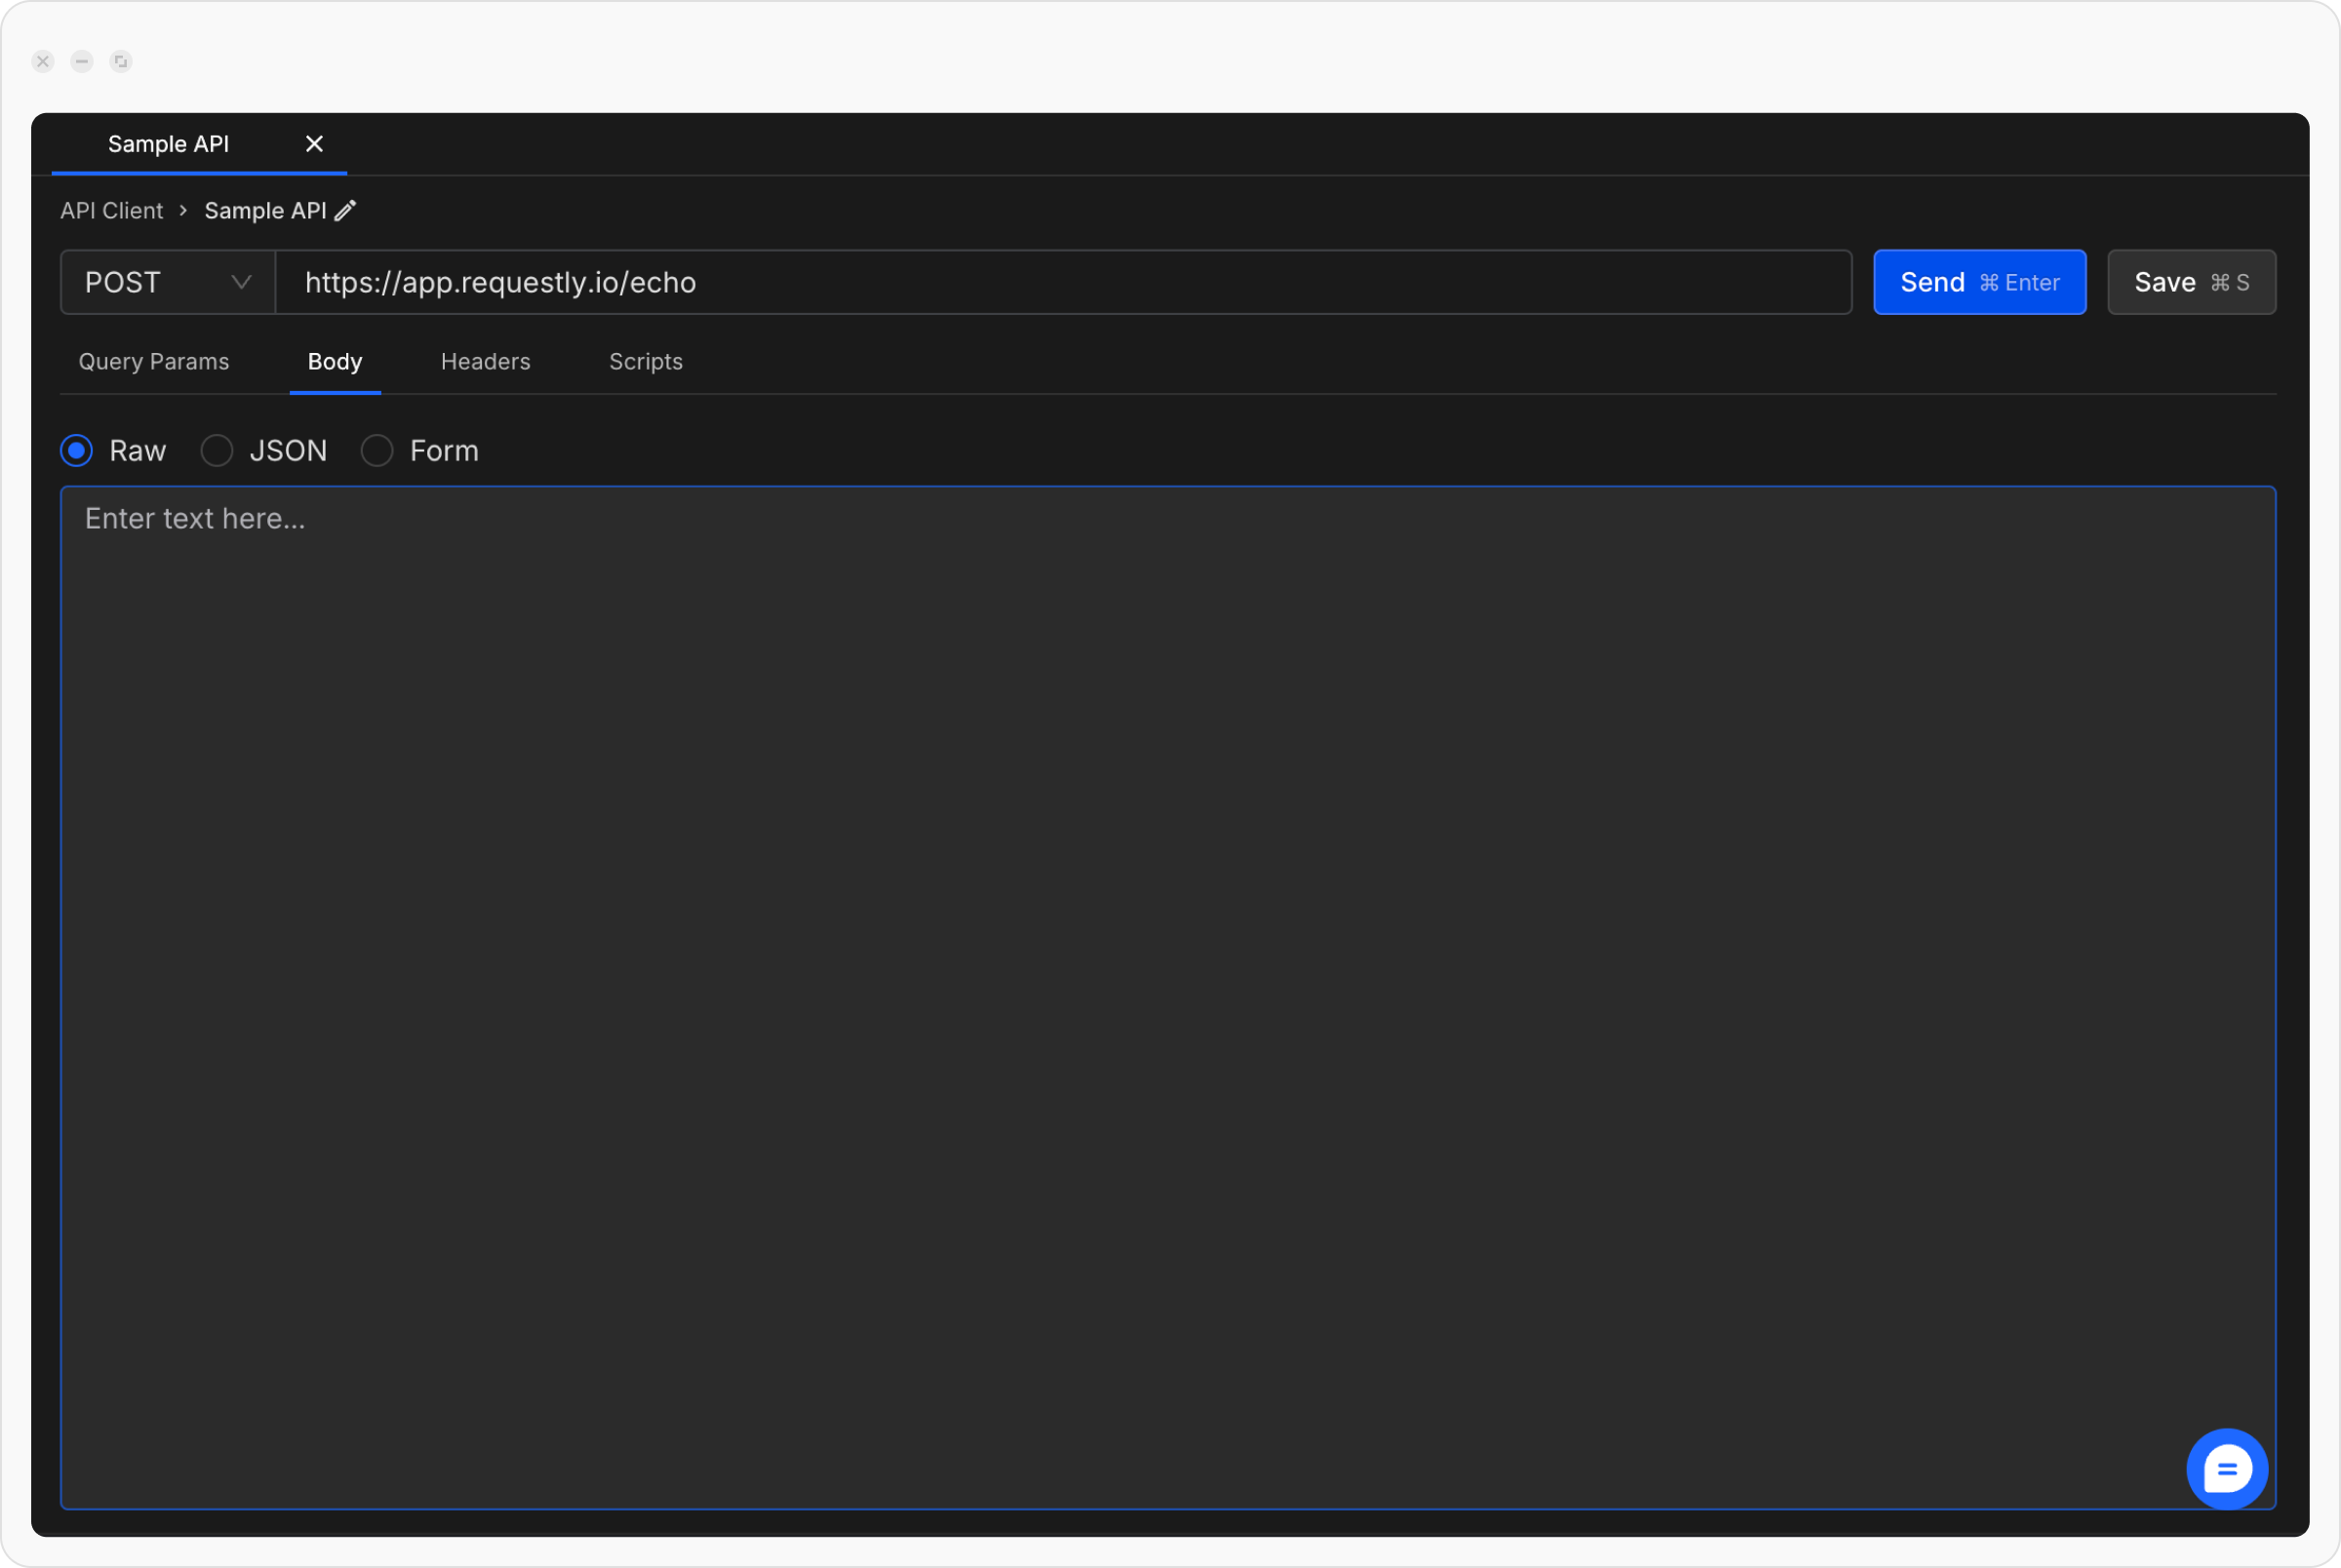Click the pencil icon to rename Sample API
Screen dimensions: 2341x1568
click(345, 211)
